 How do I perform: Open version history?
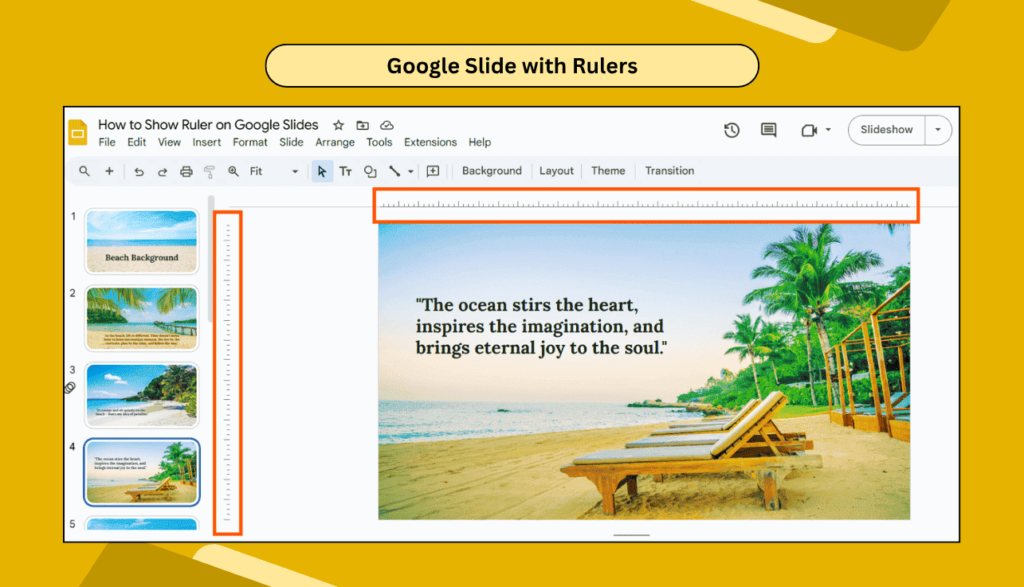731,130
